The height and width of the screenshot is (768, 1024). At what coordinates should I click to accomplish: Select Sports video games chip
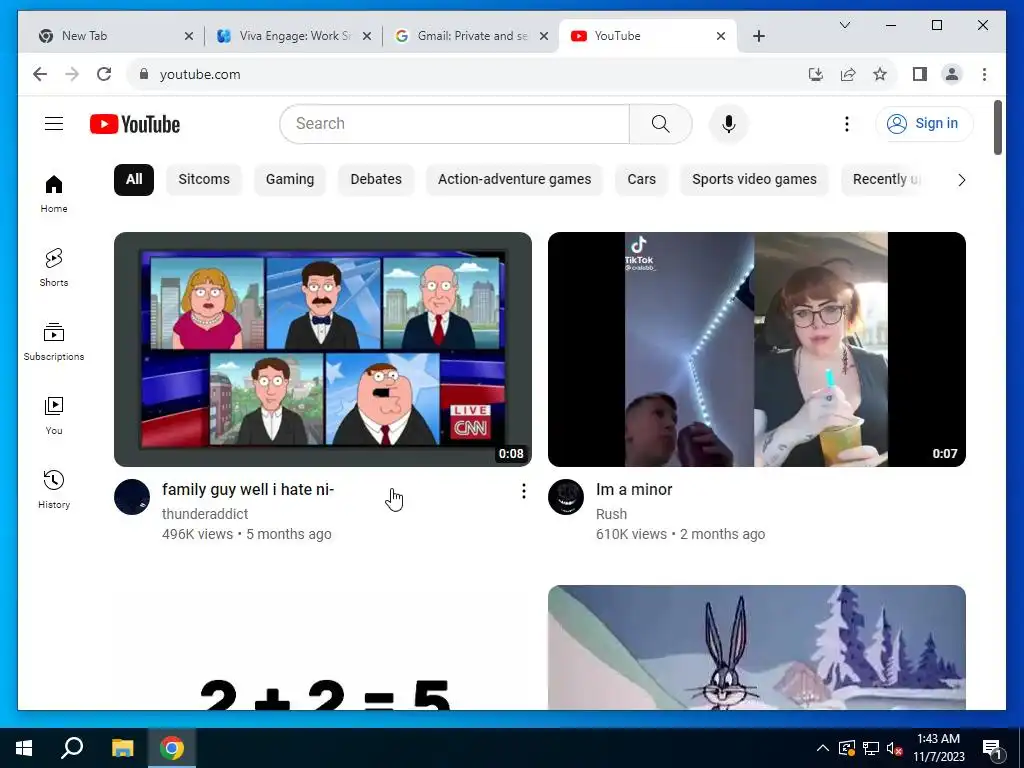pyautogui.click(x=754, y=180)
